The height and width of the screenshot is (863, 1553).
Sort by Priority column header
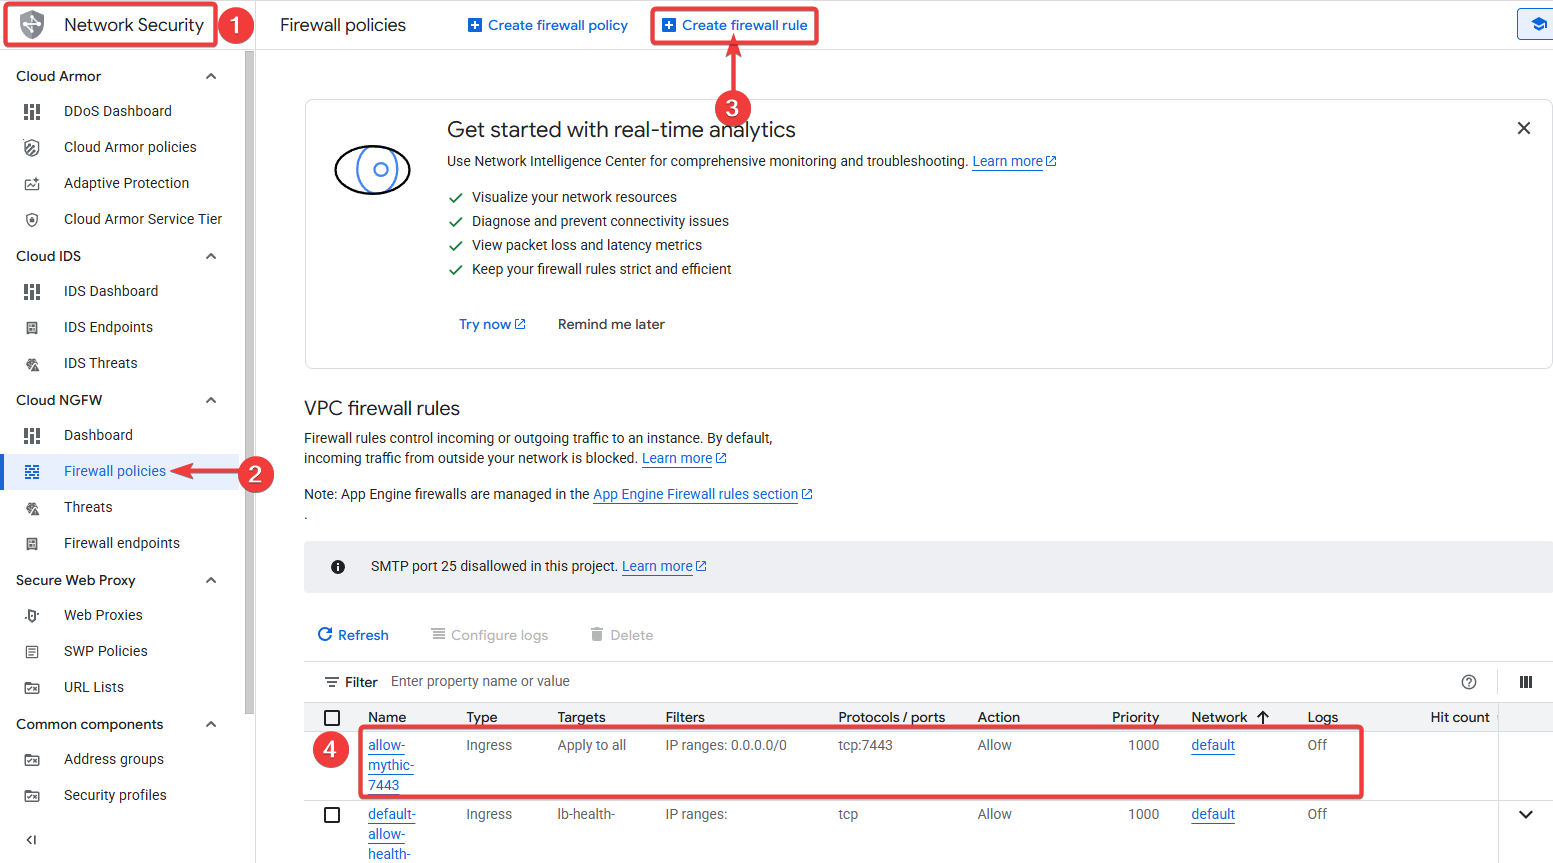pyautogui.click(x=1135, y=717)
